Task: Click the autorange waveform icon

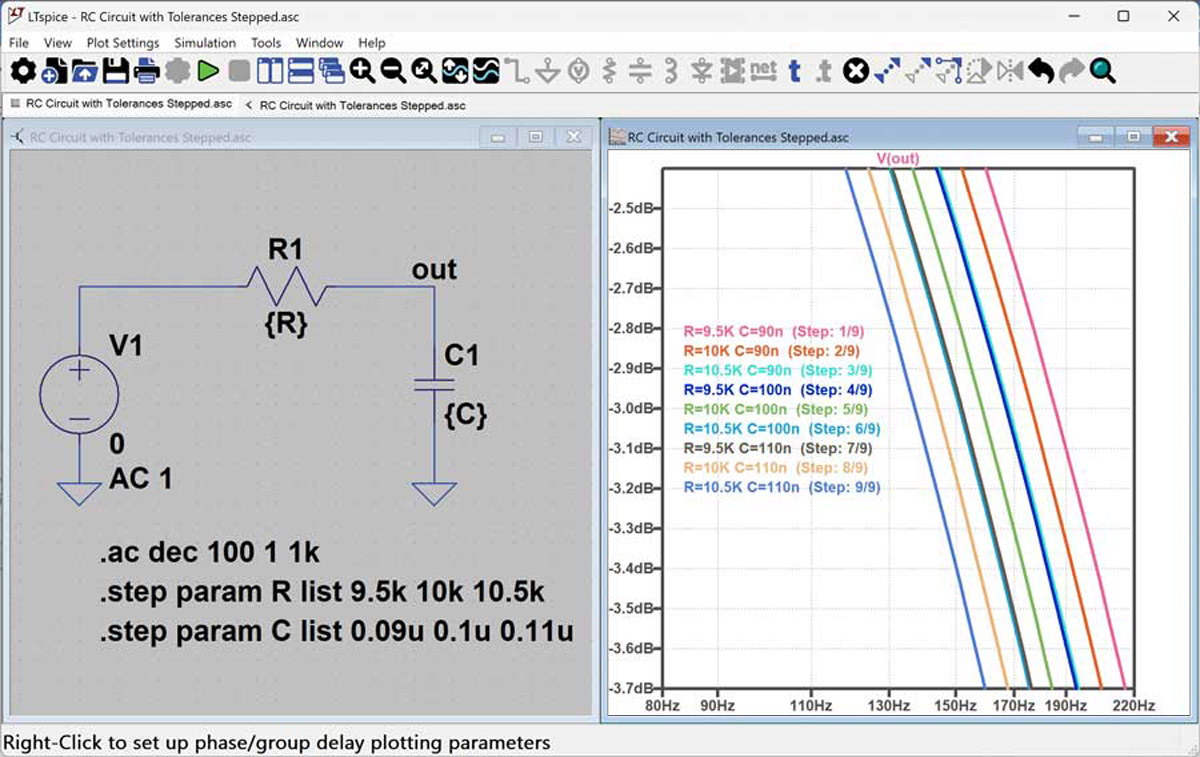Action: coord(455,71)
